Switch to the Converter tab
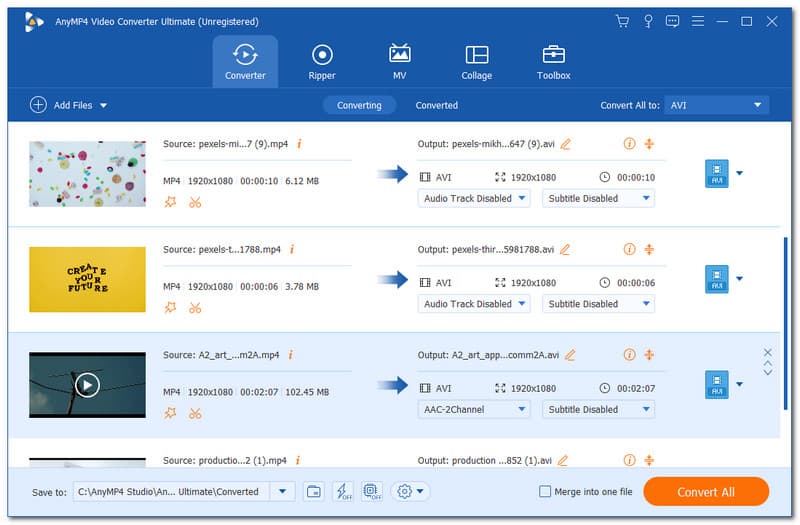Screen dimensions: 800x525 point(245,62)
